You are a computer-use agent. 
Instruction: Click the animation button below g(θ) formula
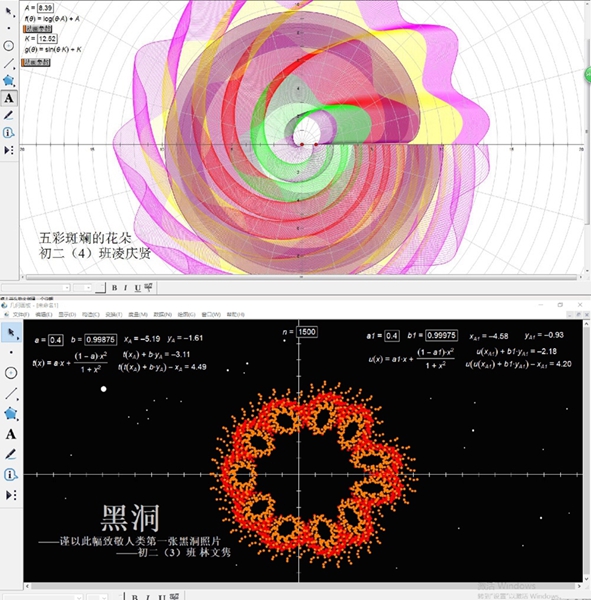coord(36,62)
